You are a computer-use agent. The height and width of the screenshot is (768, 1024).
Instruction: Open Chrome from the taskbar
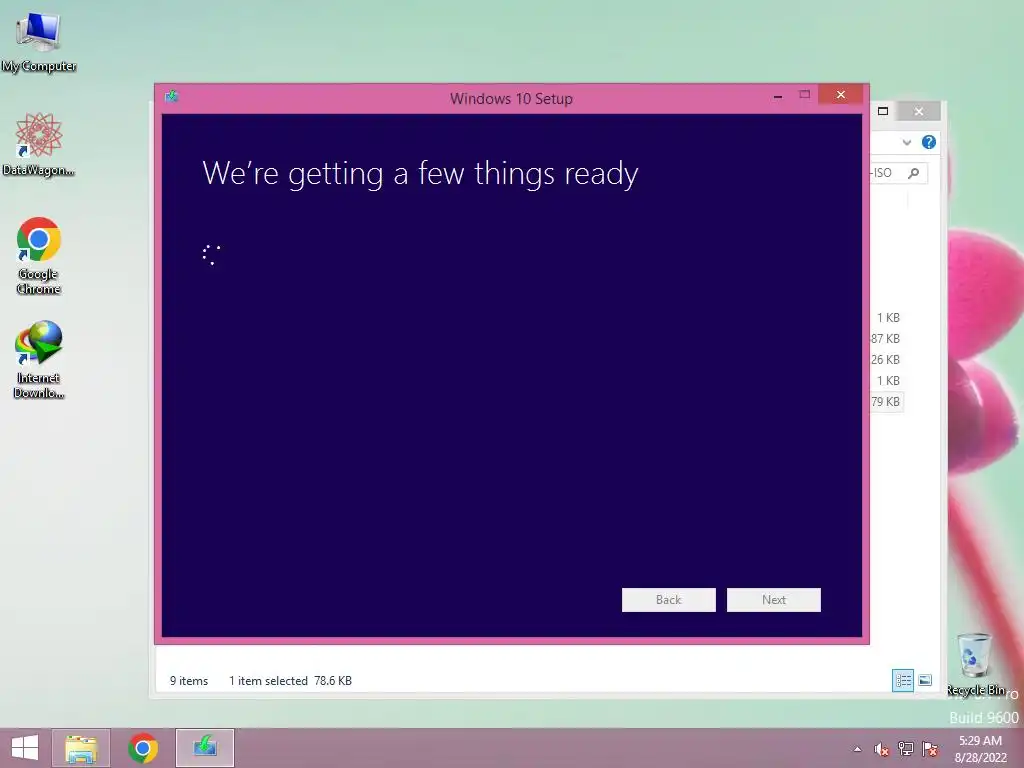pyautogui.click(x=142, y=748)
